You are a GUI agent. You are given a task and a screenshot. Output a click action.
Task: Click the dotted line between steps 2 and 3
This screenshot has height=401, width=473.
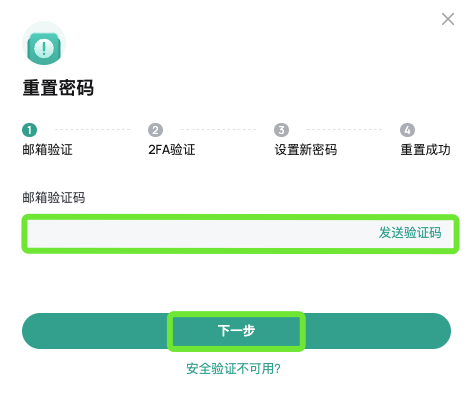(x=218, y=129)
